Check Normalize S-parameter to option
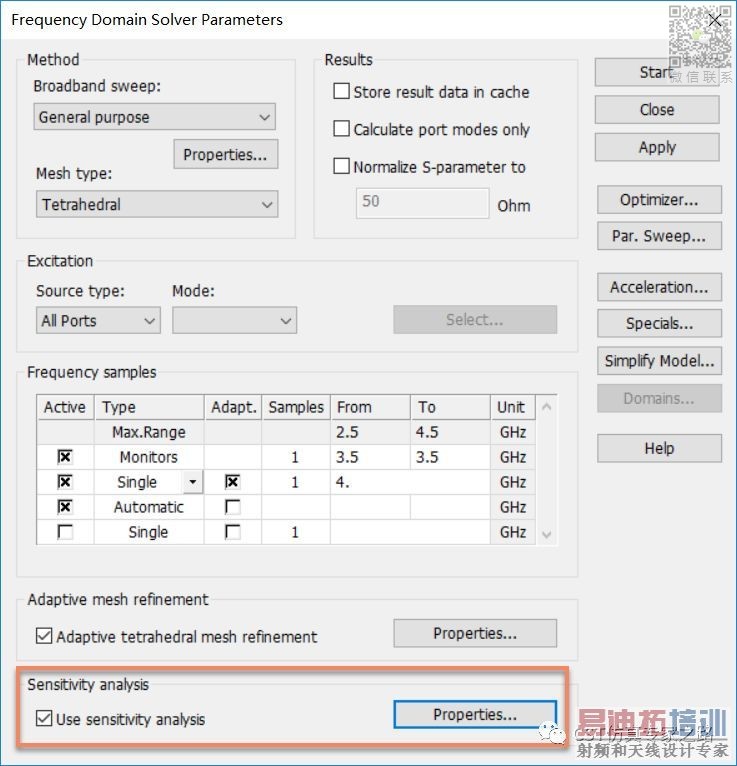 341,166
